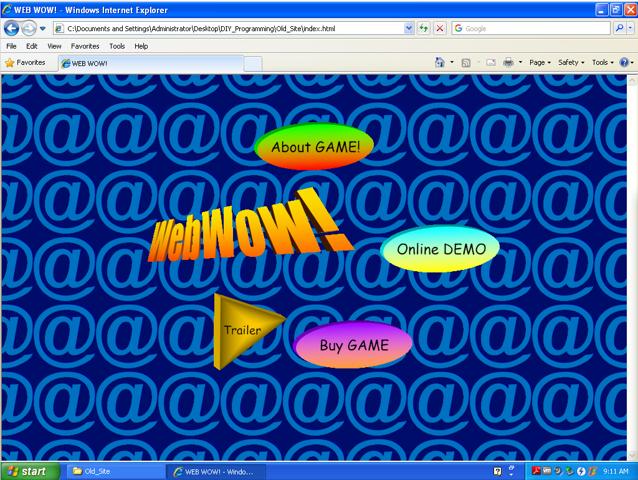Click the RSS feeds icon
The width and height of the screenshot is (638, 480).
pyautogui.click(x=466, y=63)
